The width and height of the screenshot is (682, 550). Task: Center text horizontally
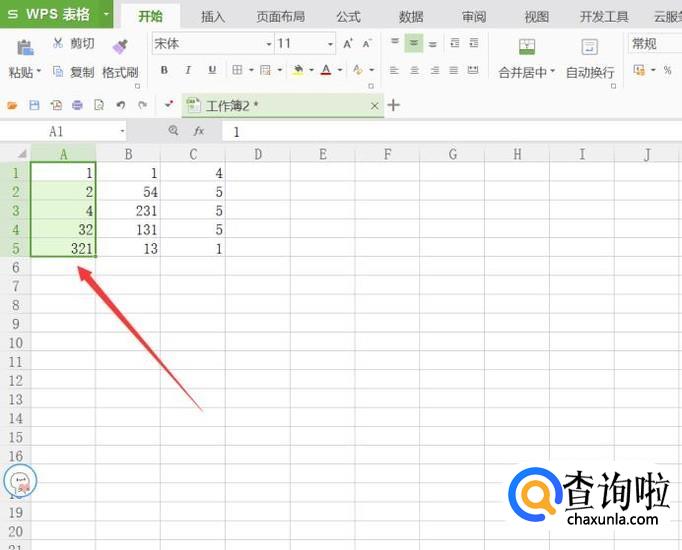coord(415,70)
